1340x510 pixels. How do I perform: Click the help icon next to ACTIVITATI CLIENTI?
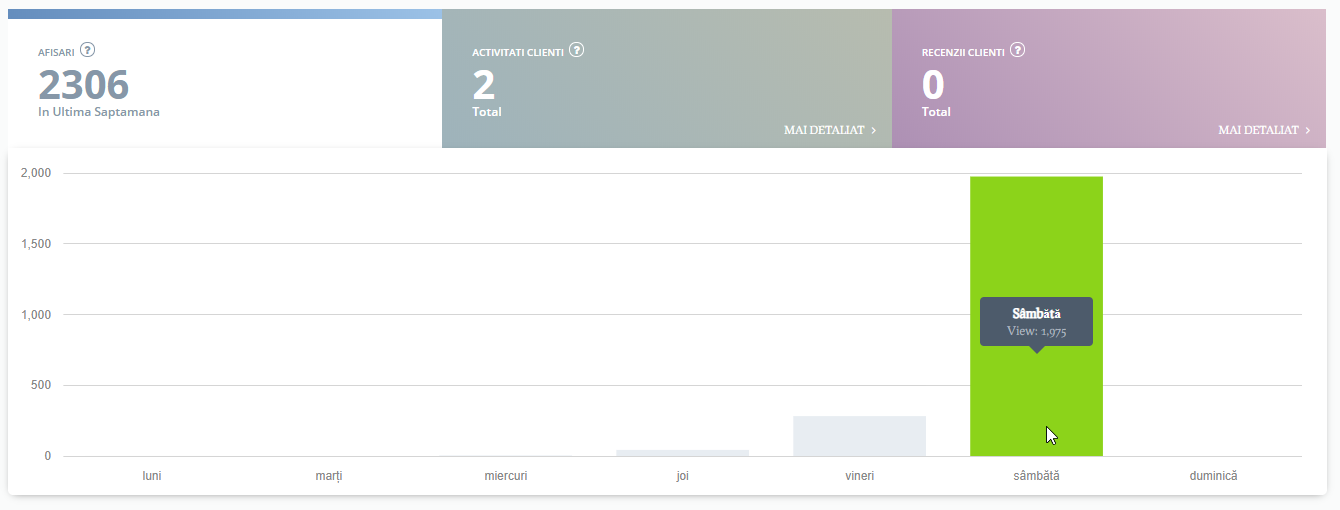pyautogui.click(x=576, y=50)
